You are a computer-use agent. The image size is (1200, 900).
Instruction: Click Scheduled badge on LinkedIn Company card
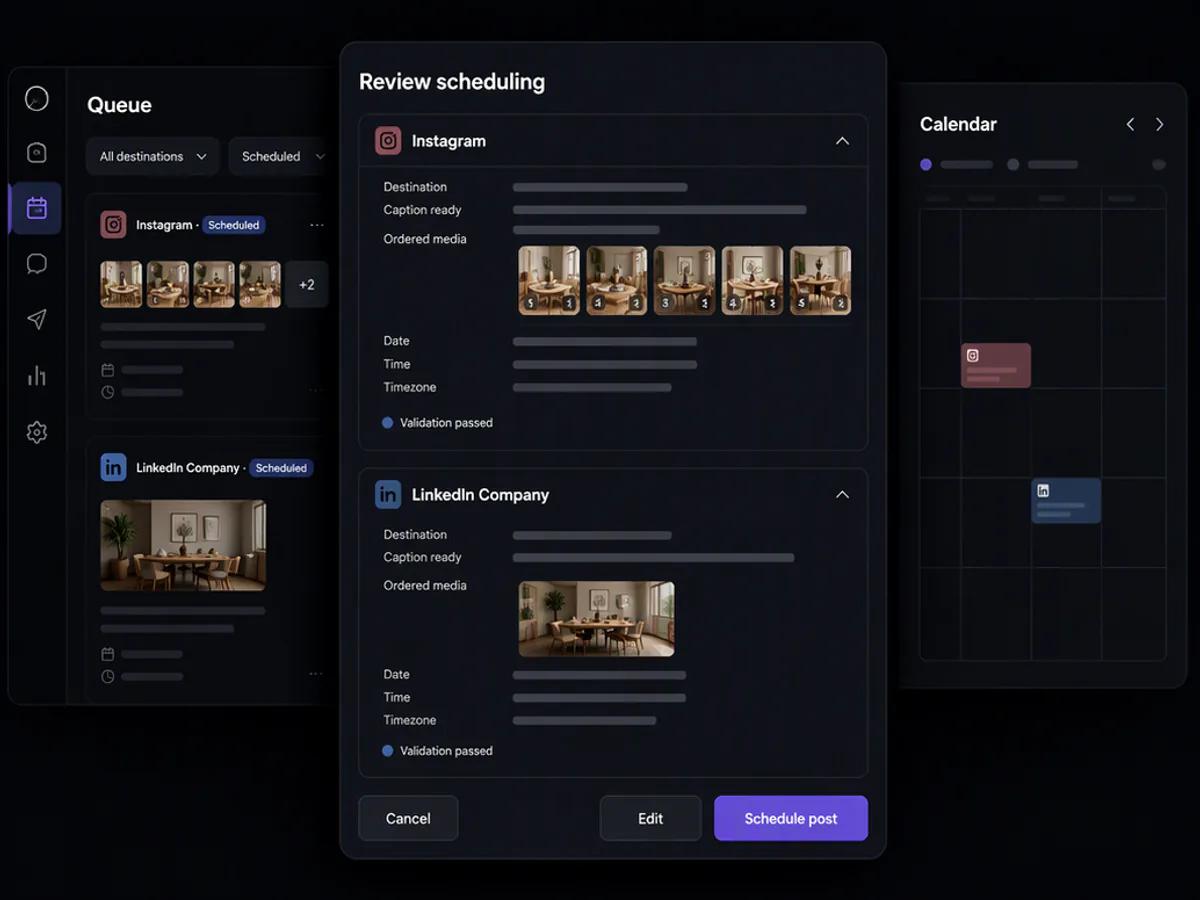click(x=281, y=468)
